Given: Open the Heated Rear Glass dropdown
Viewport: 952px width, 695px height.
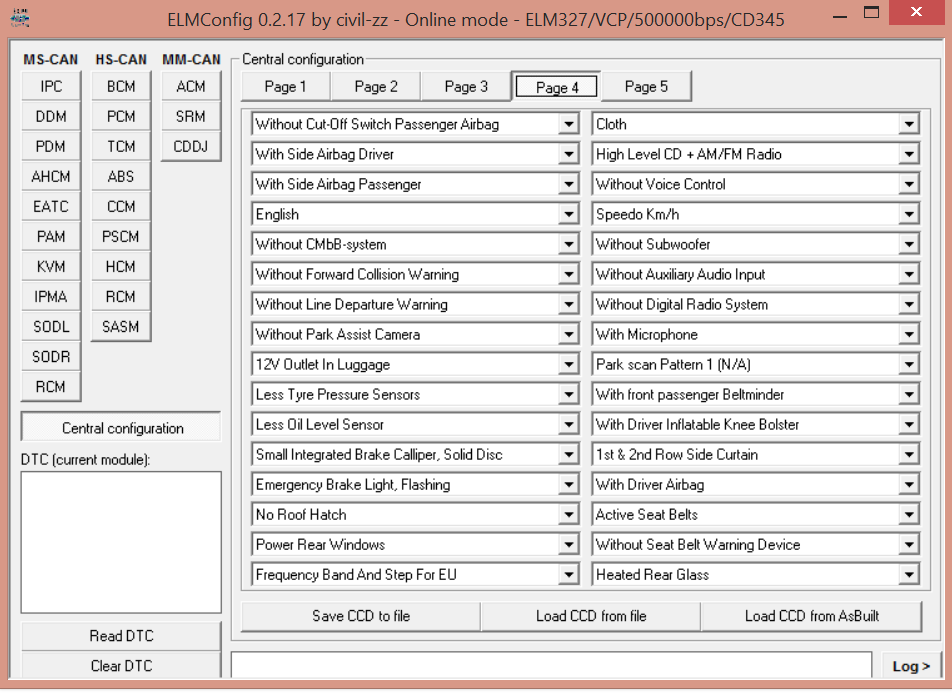Looking at the screenshot, I should 908,575.
